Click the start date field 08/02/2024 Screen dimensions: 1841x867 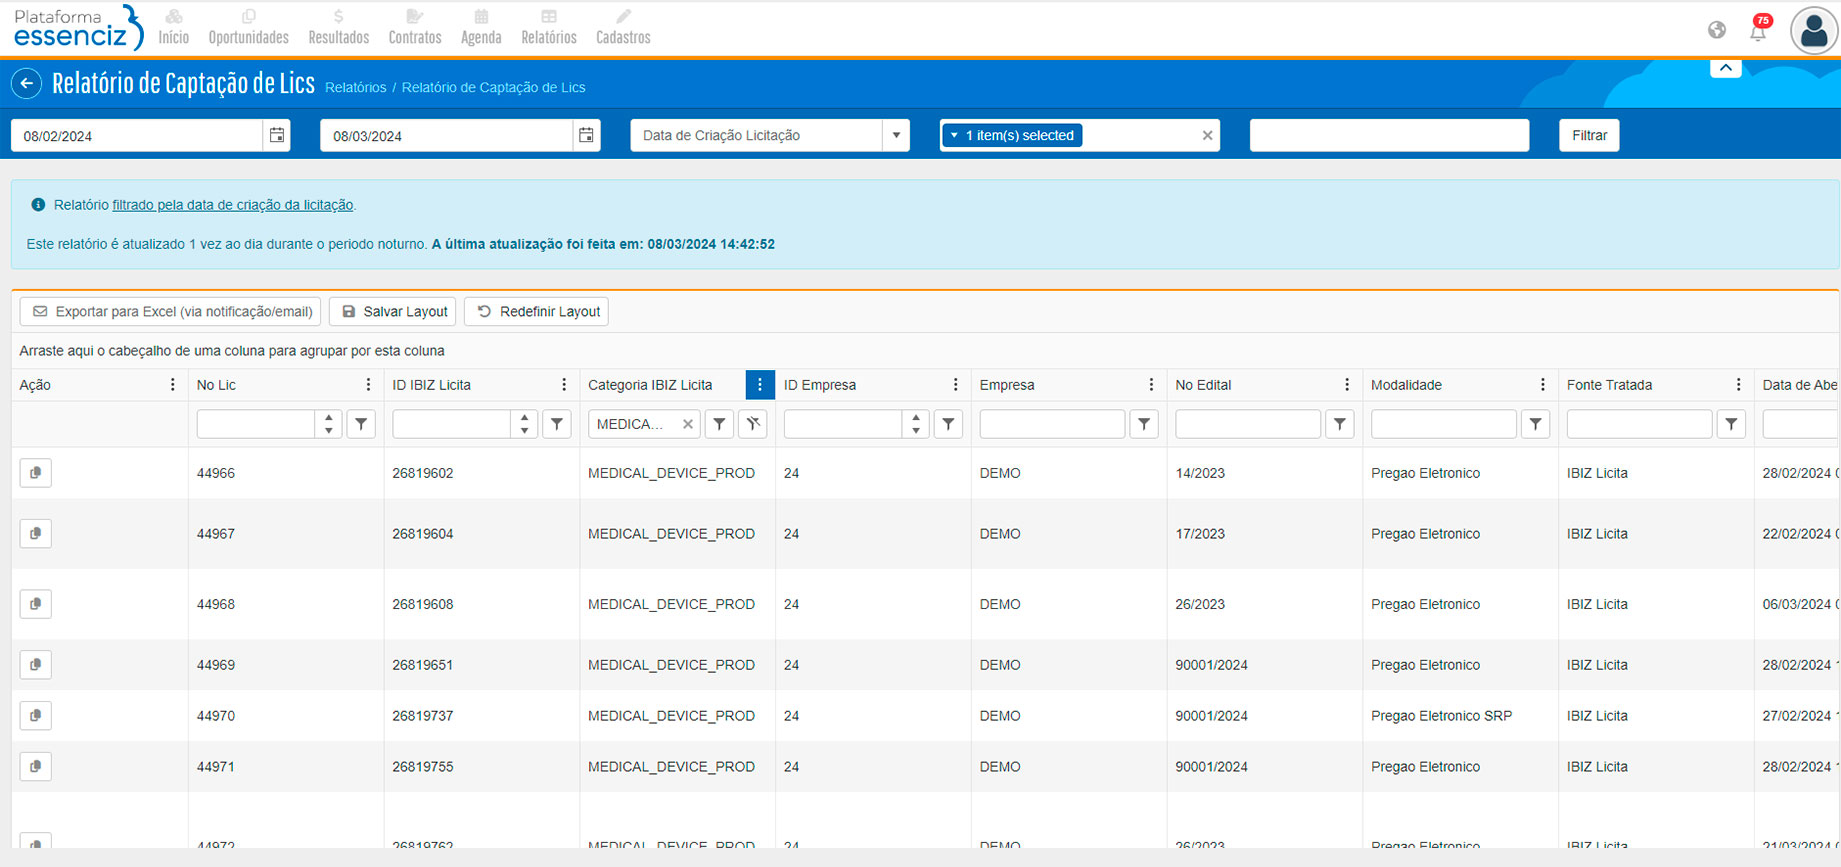click(x=137, y=135)
